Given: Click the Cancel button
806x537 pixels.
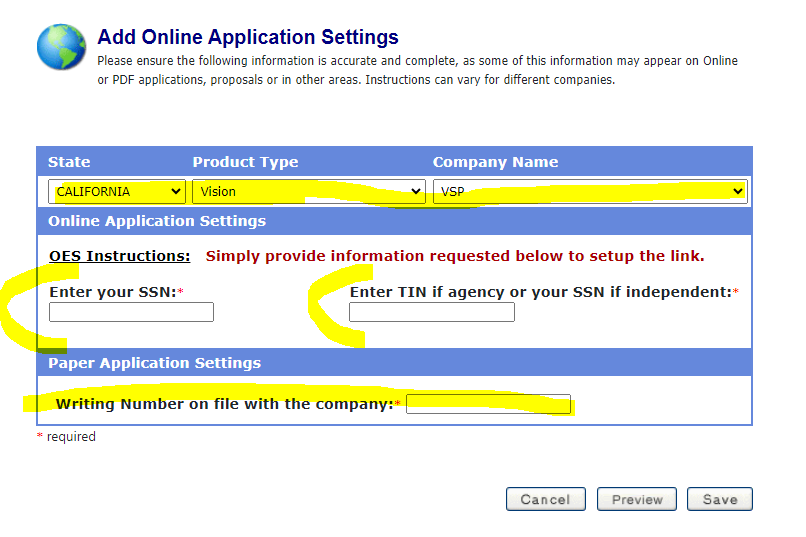Looking at the screenshot, I should coord(546,499).
